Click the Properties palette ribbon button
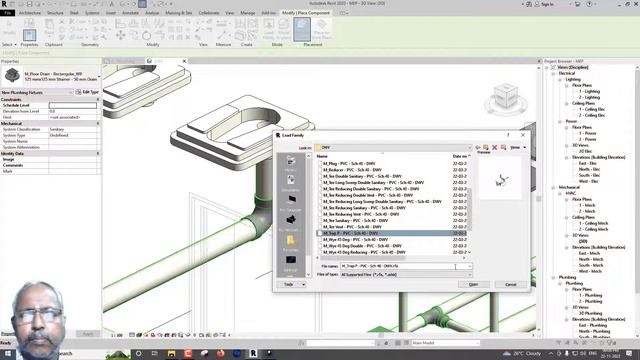The width and height of the screenshot is (640, 360). coord(29,35)
